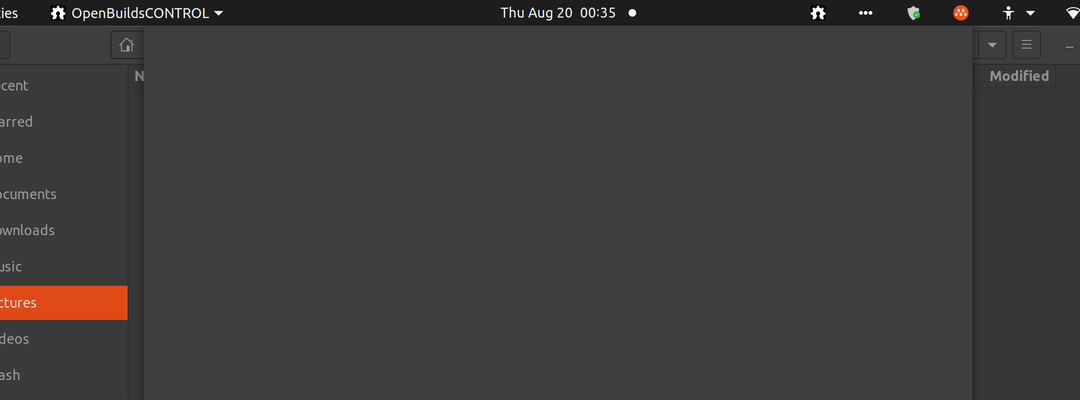1080x400 pixels.
Task: Click the green shield security tray icon
Action: [x=914, y=12]
